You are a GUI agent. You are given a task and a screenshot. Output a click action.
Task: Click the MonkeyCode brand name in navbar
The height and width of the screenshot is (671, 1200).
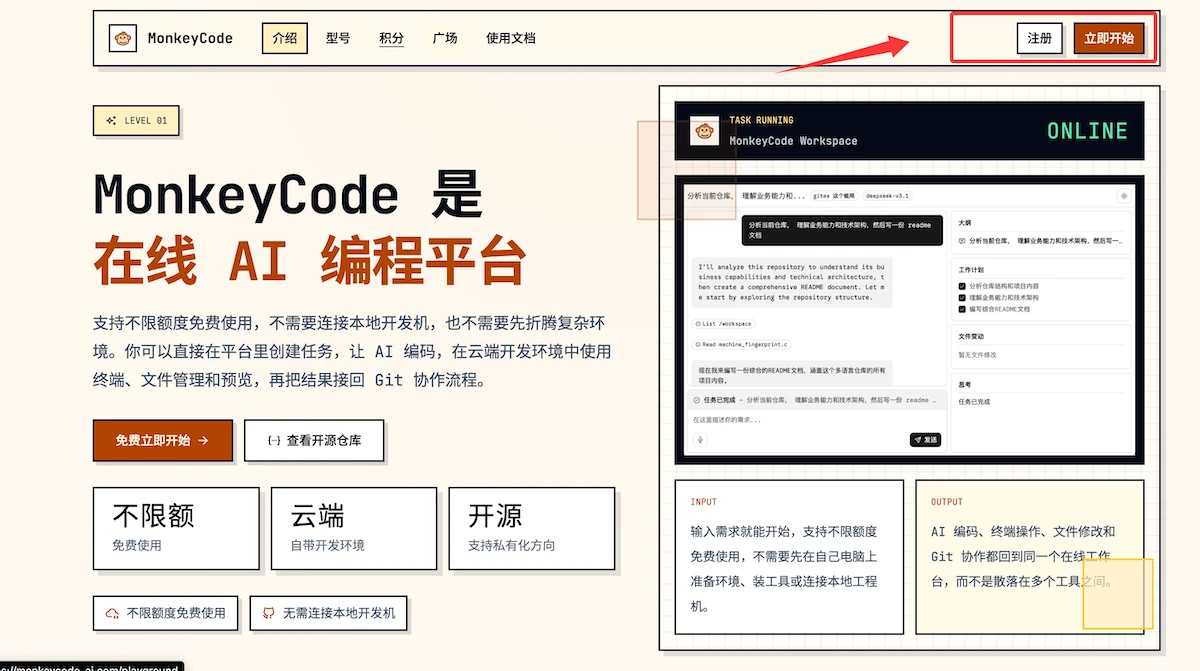[x=190, y=38]
